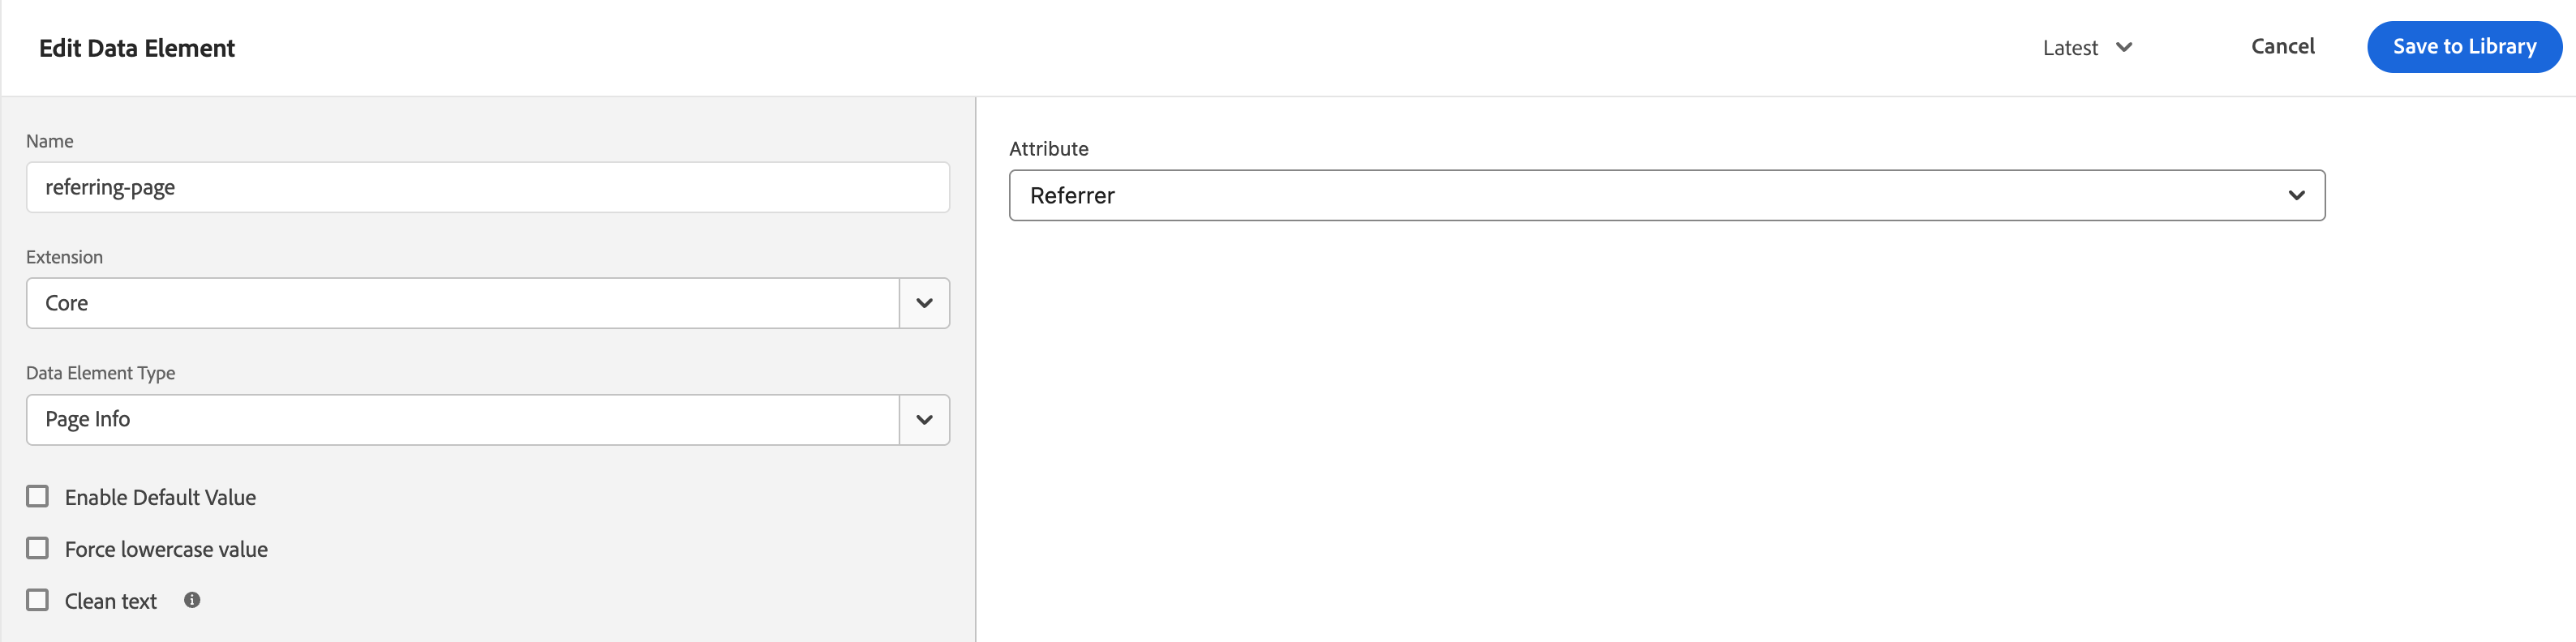The height and width of the screenshot is (642, 2576).
Task: Select the Page Info type value
Action: (87, 419)
